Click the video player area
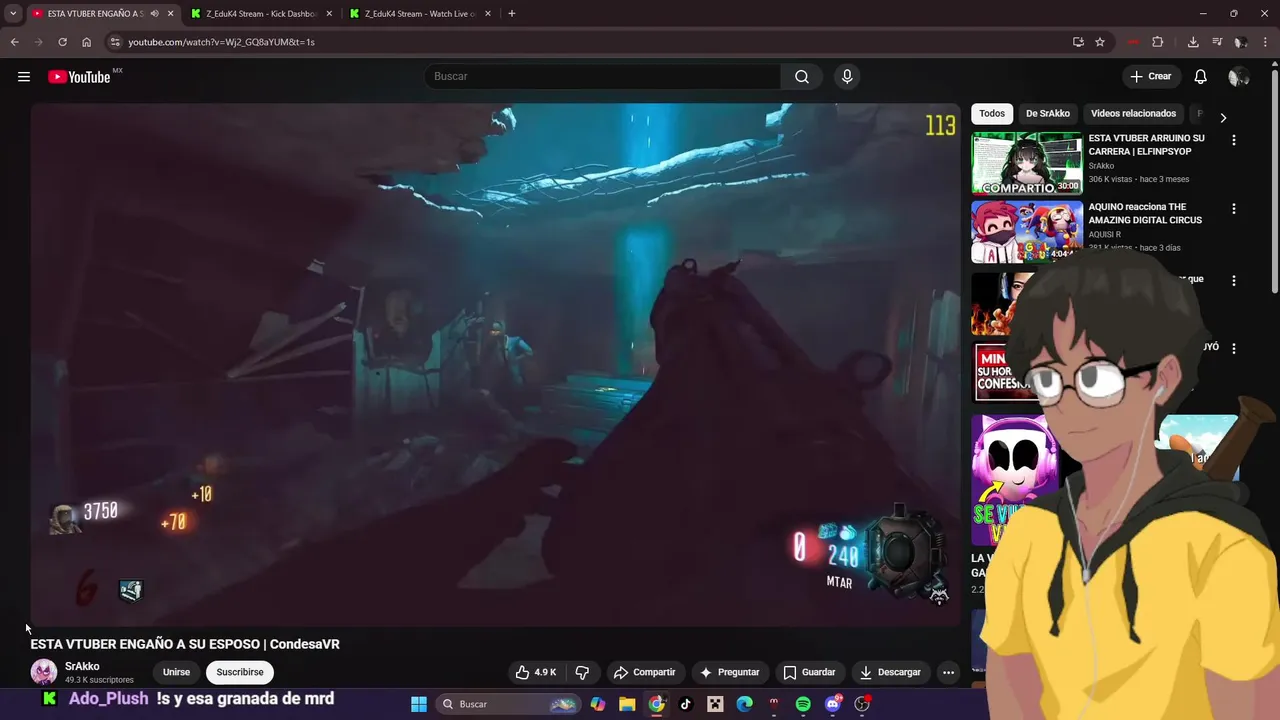This screenshot has width=1280, height=720. (496, 365)
